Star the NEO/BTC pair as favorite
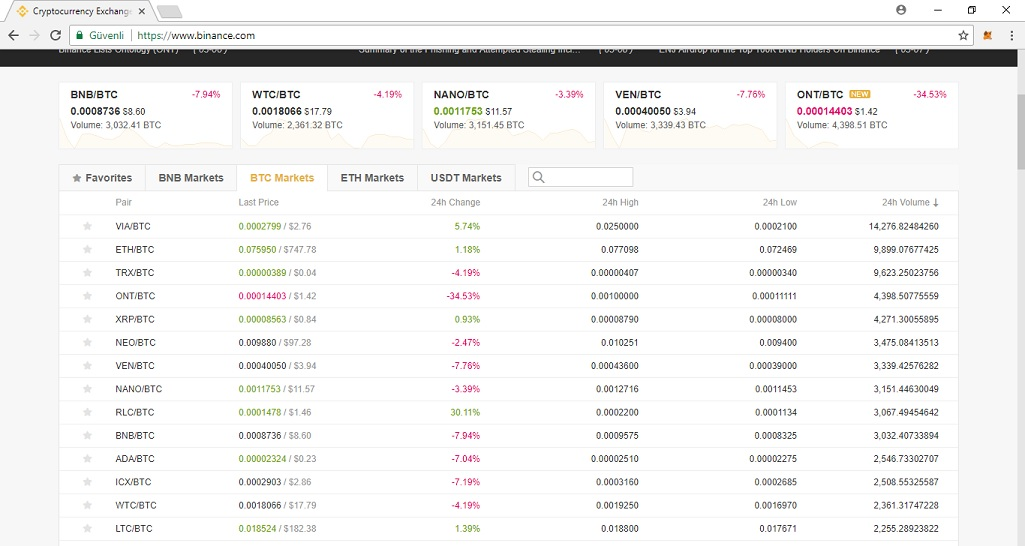Screen dimensions: 1025x546 pos(87,342)
